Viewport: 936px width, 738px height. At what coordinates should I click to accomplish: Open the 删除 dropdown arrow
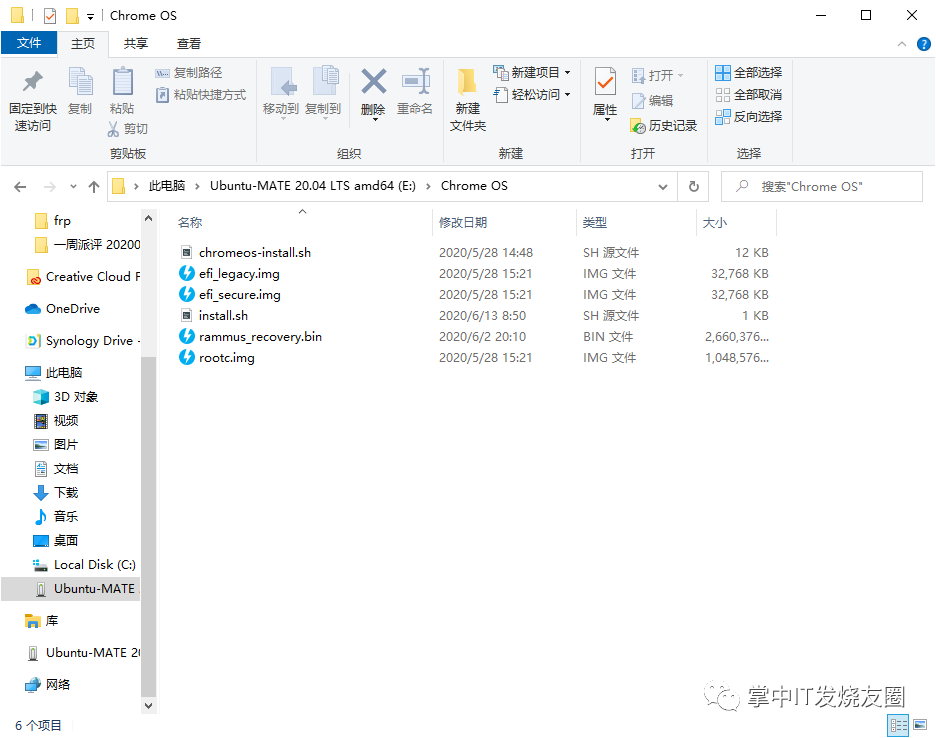pyautogui.click(x=373, y=120)
